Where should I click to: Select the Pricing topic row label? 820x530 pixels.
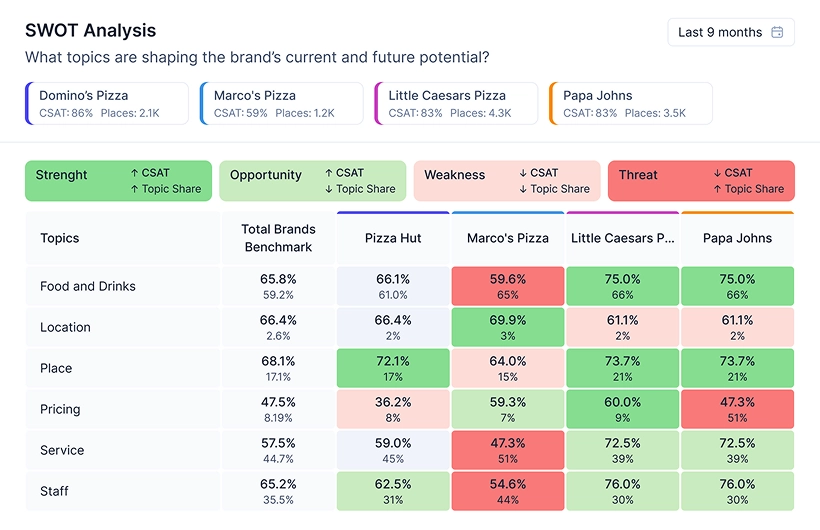pos(60,410)
